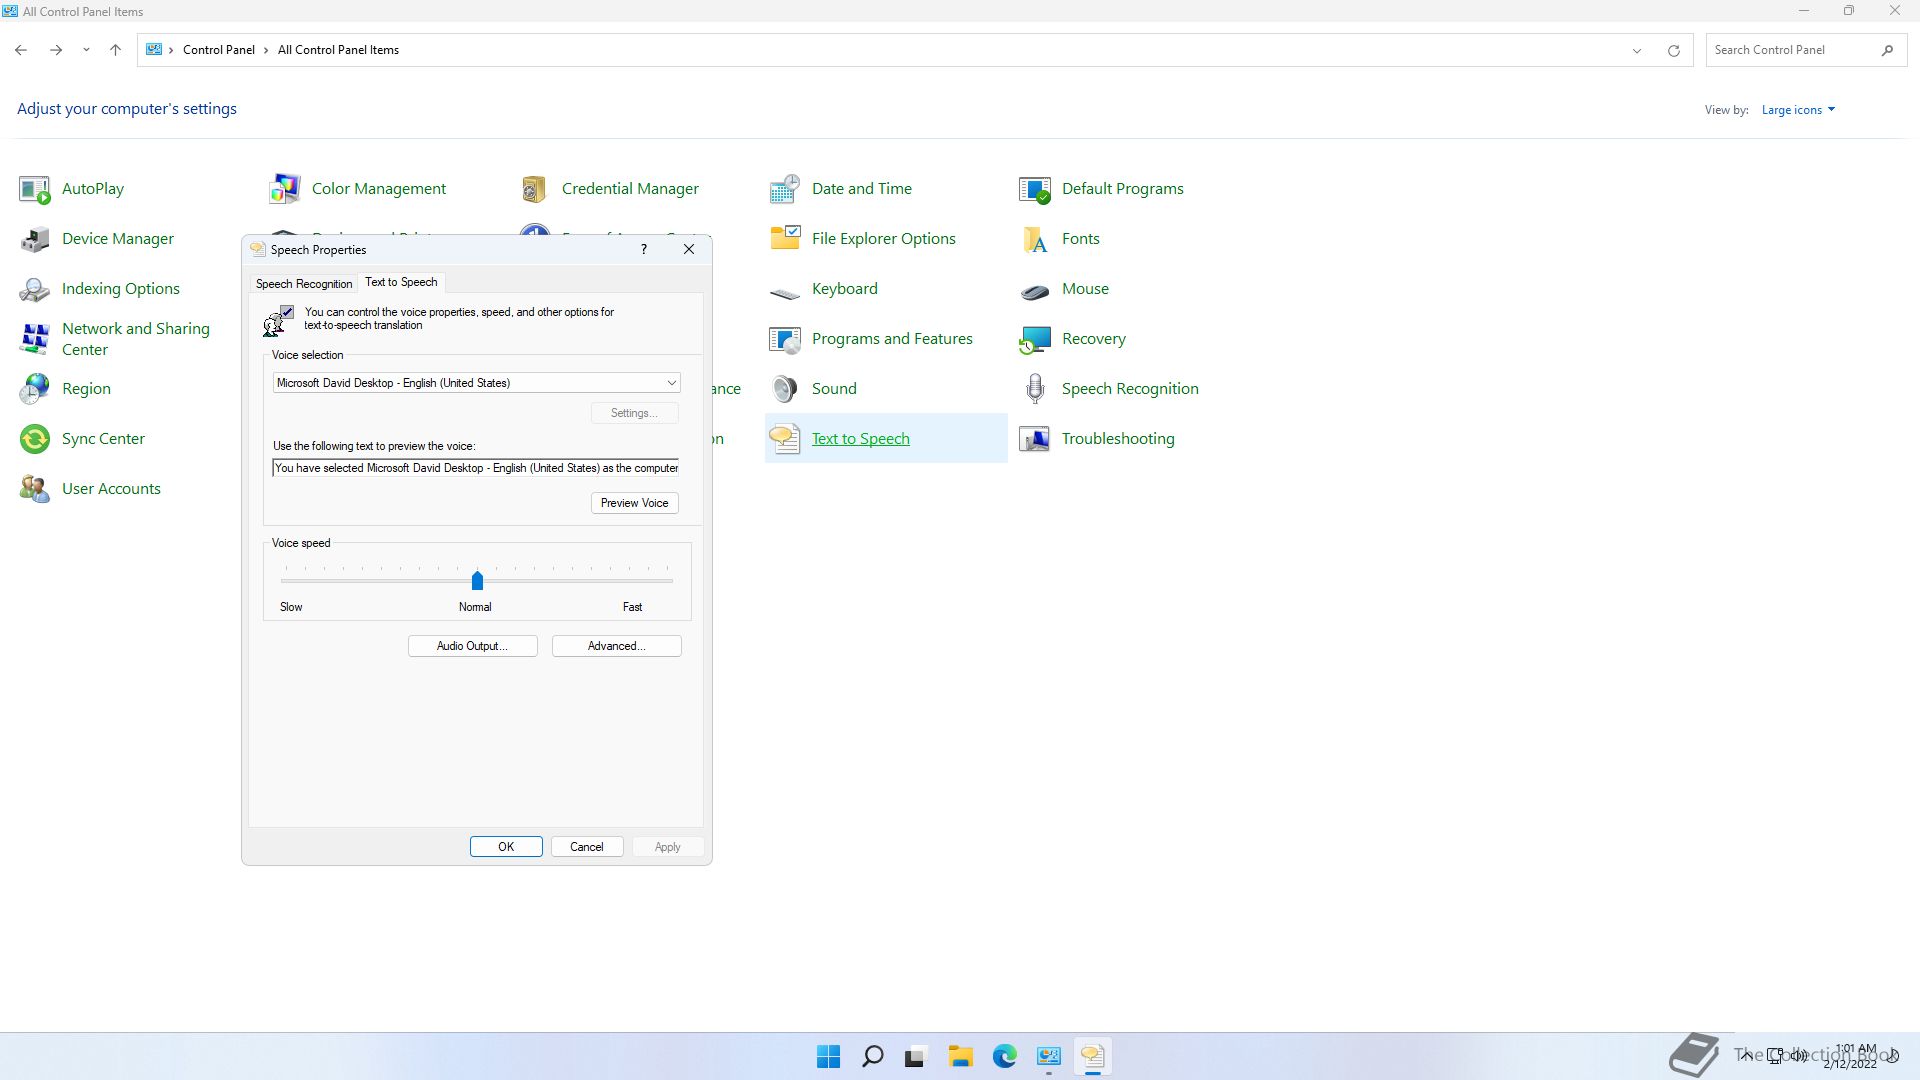
Task: Open the View by Large icons dropdown
Action: (x=1798, y=110)
